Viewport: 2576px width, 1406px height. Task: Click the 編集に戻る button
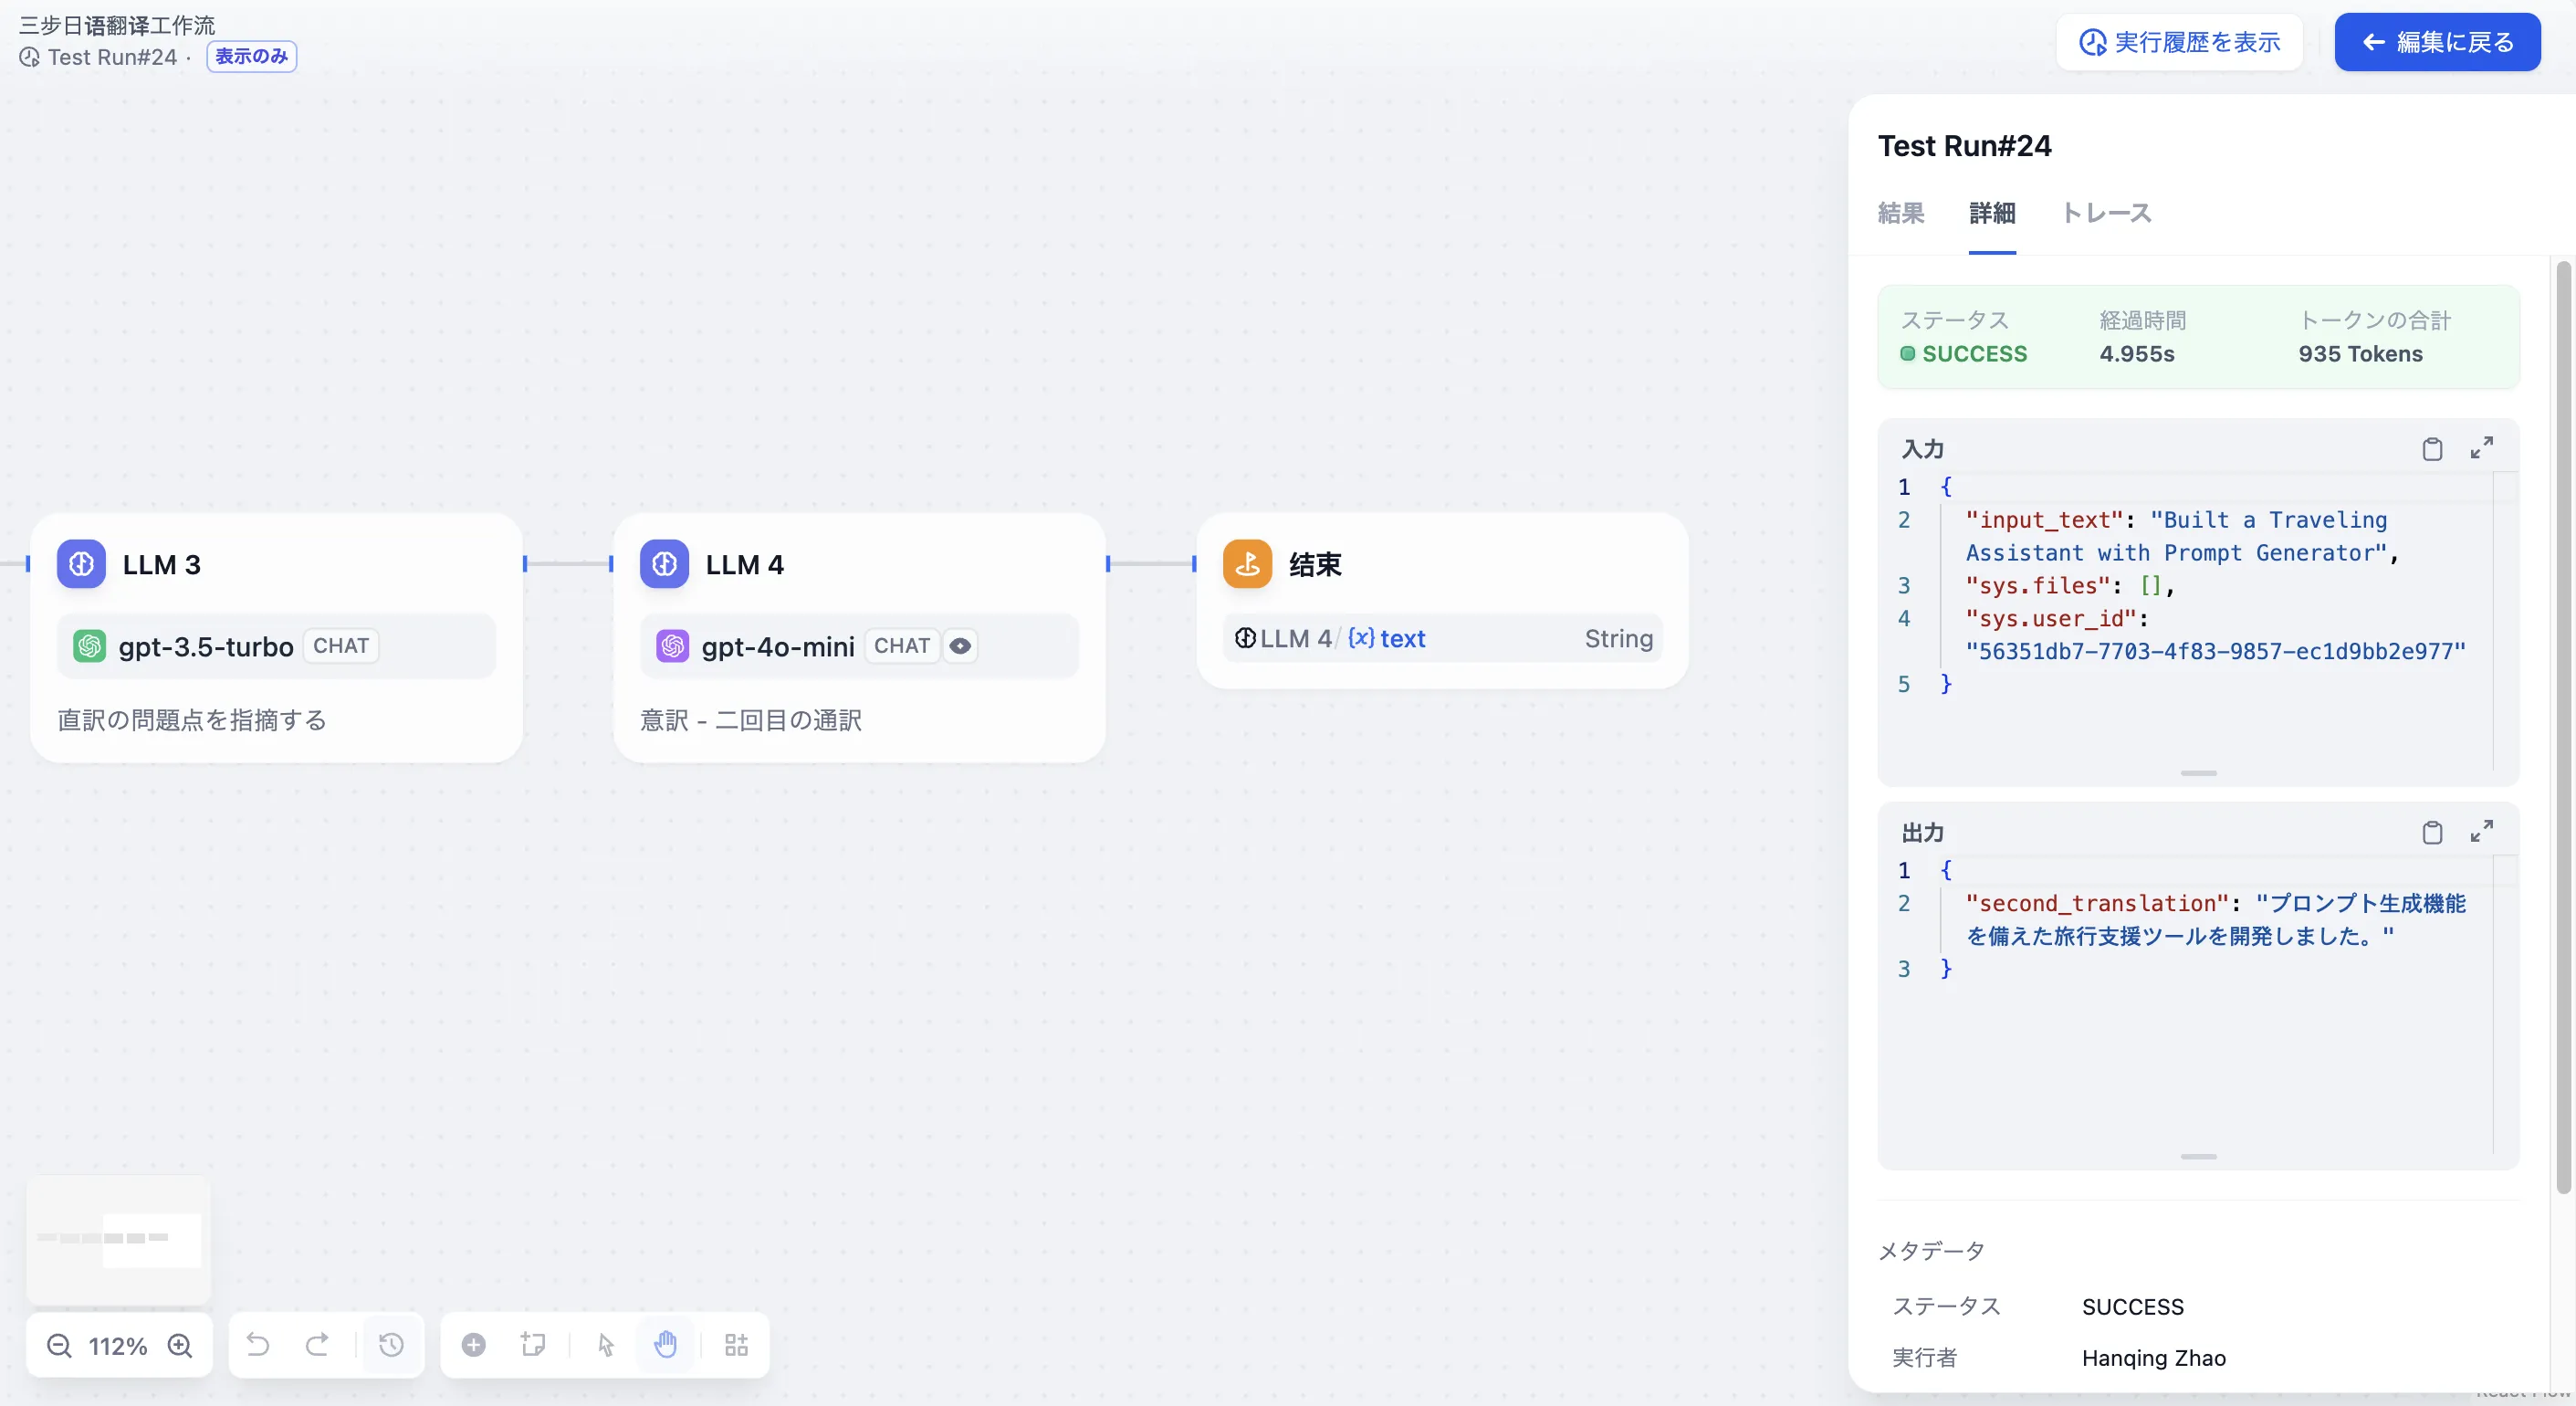pos(2437,42)
